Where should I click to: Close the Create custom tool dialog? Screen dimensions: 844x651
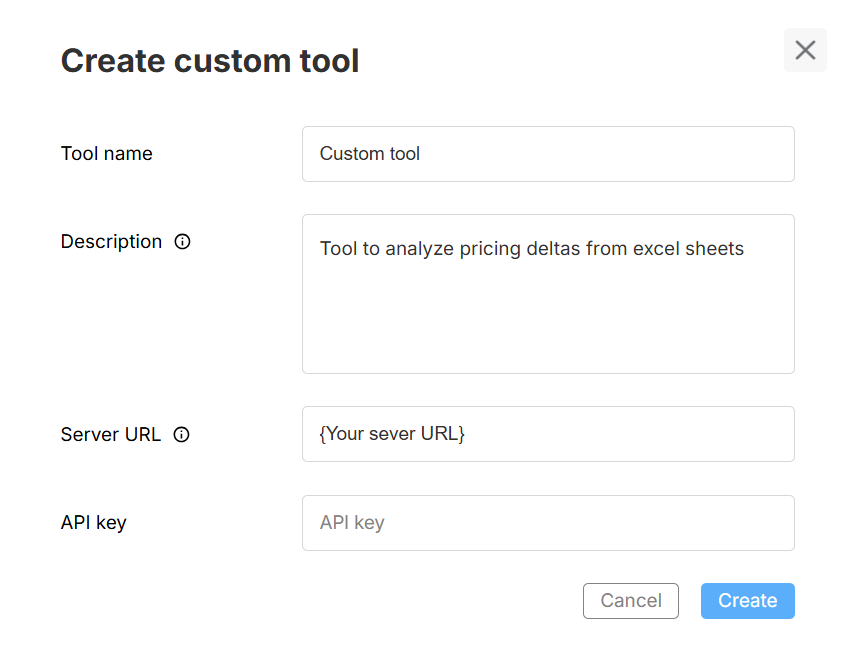click(805, 50)
